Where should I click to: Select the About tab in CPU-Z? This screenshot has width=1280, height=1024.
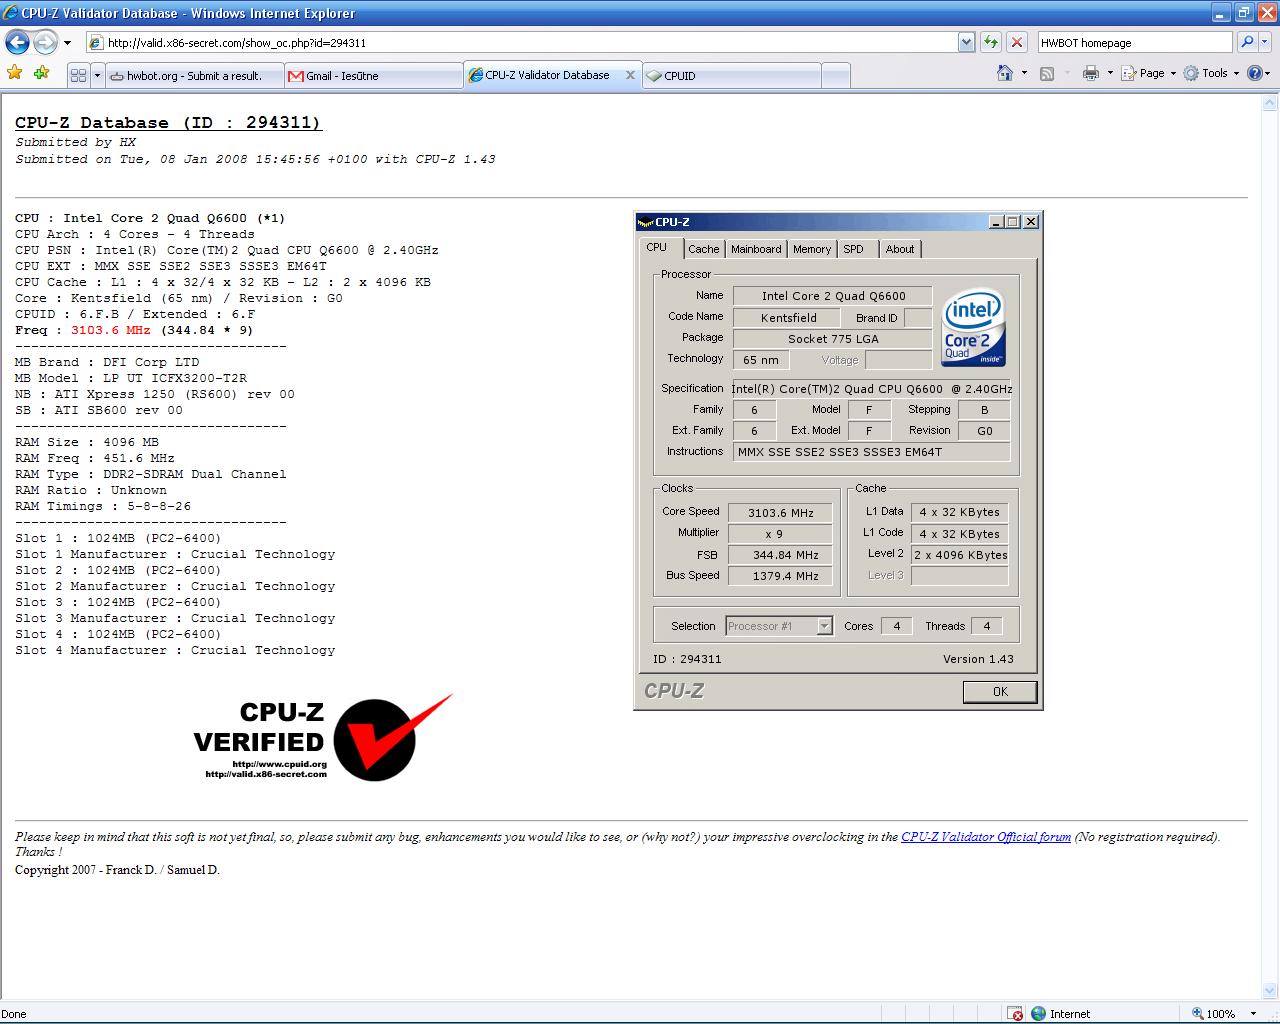coord(900,249)
